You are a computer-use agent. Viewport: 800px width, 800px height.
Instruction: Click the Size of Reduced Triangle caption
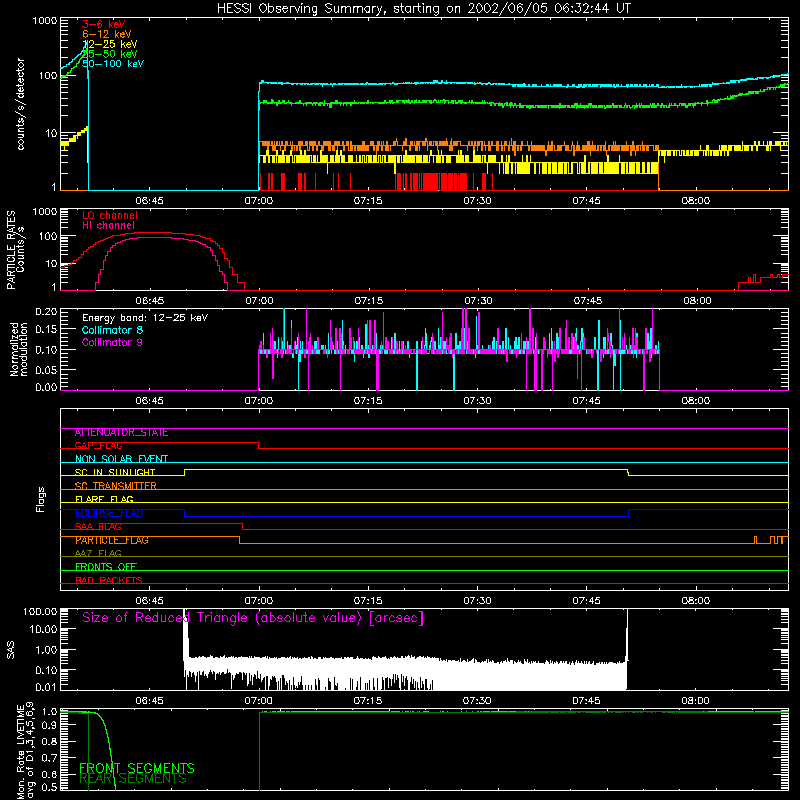click(253, 618)
